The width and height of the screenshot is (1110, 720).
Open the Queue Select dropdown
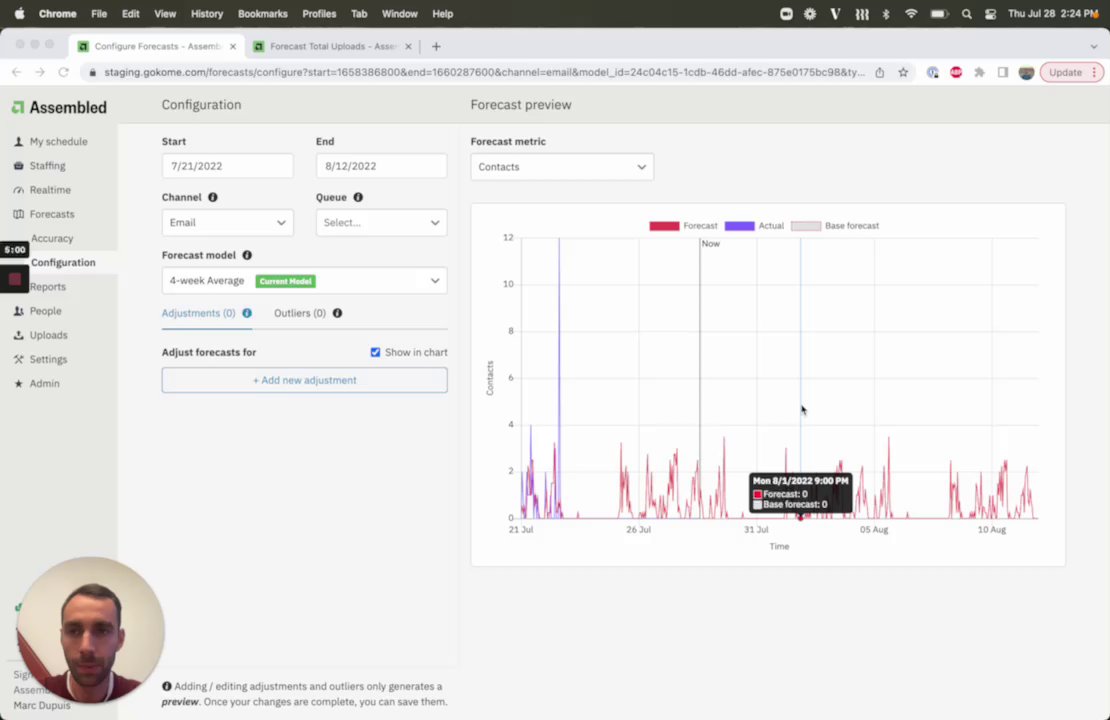382,222
